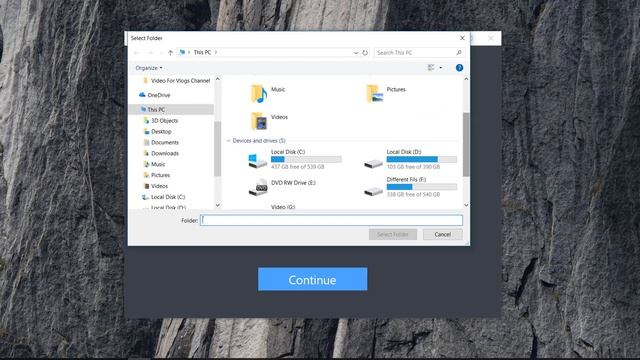Click the OneDrive cloud icon
The image size is (640, 360).
pos(142,95)
